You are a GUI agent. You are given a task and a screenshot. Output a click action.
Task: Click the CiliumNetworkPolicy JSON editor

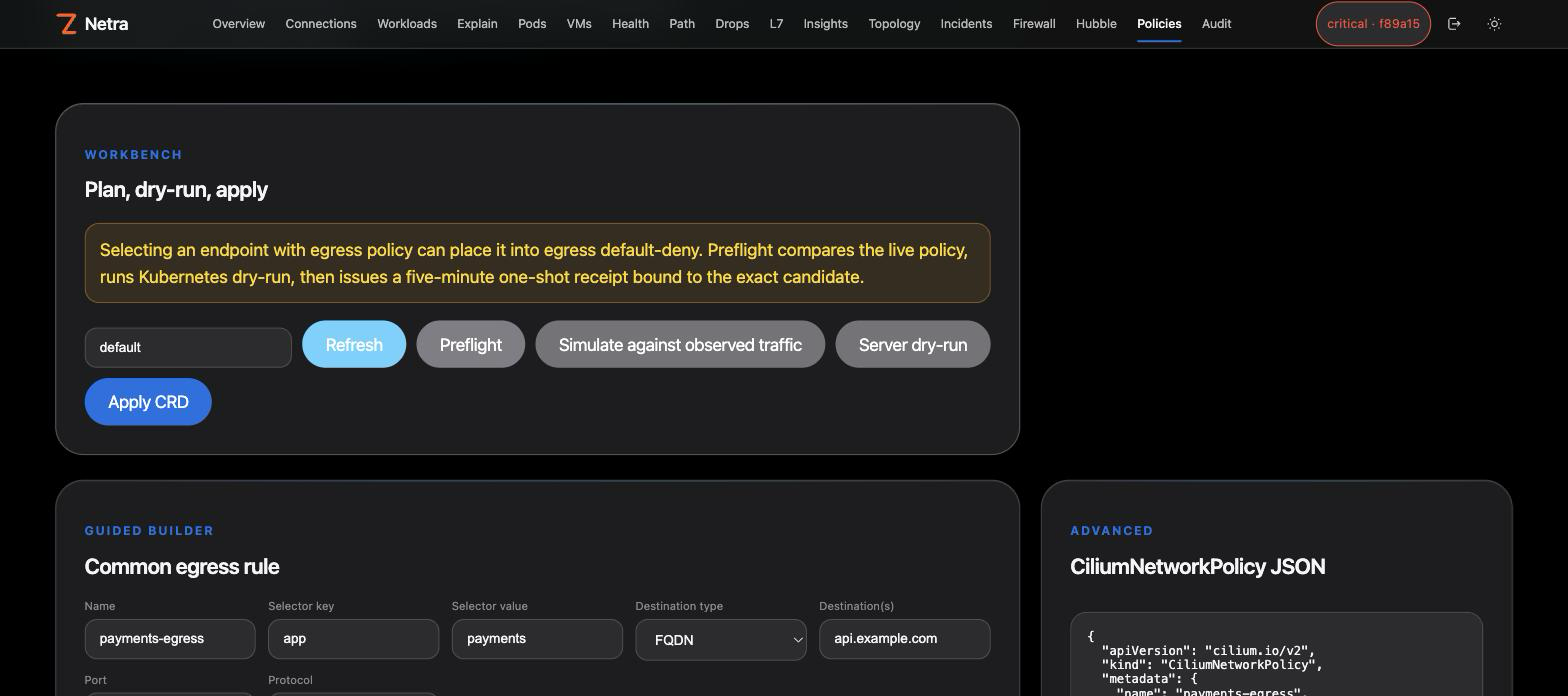point(1276,655)
